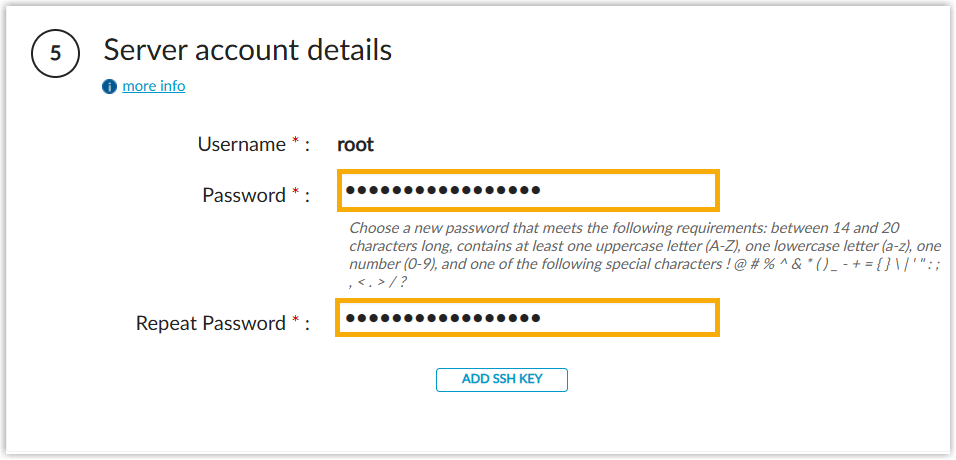This screenshot has height=460, width=956.
Task: Click the Password field label
Action: click(244, 195)
